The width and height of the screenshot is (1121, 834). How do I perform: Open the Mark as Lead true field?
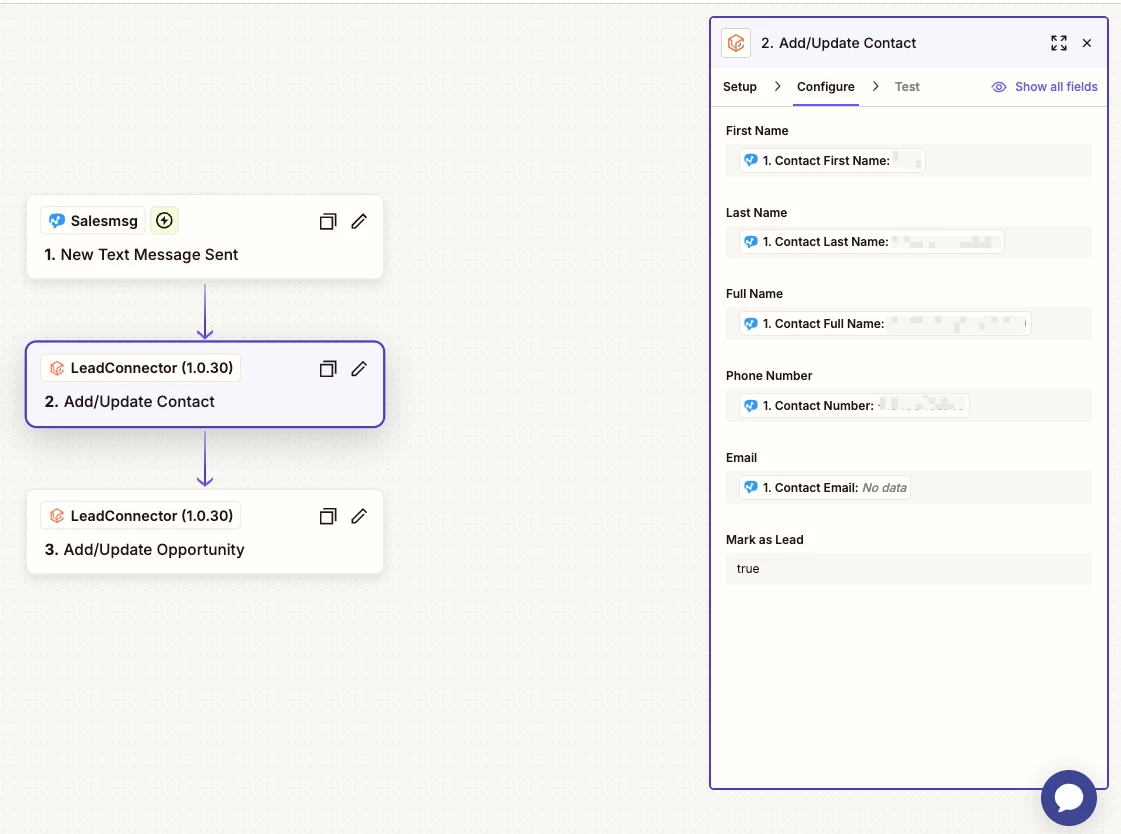tap(909, 570)
